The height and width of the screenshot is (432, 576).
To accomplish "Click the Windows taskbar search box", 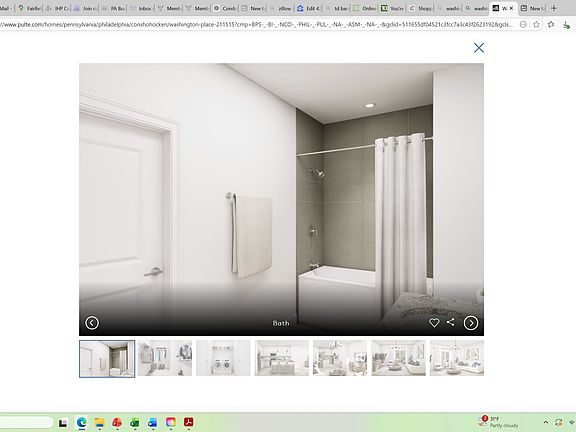I will pos(26,422).
